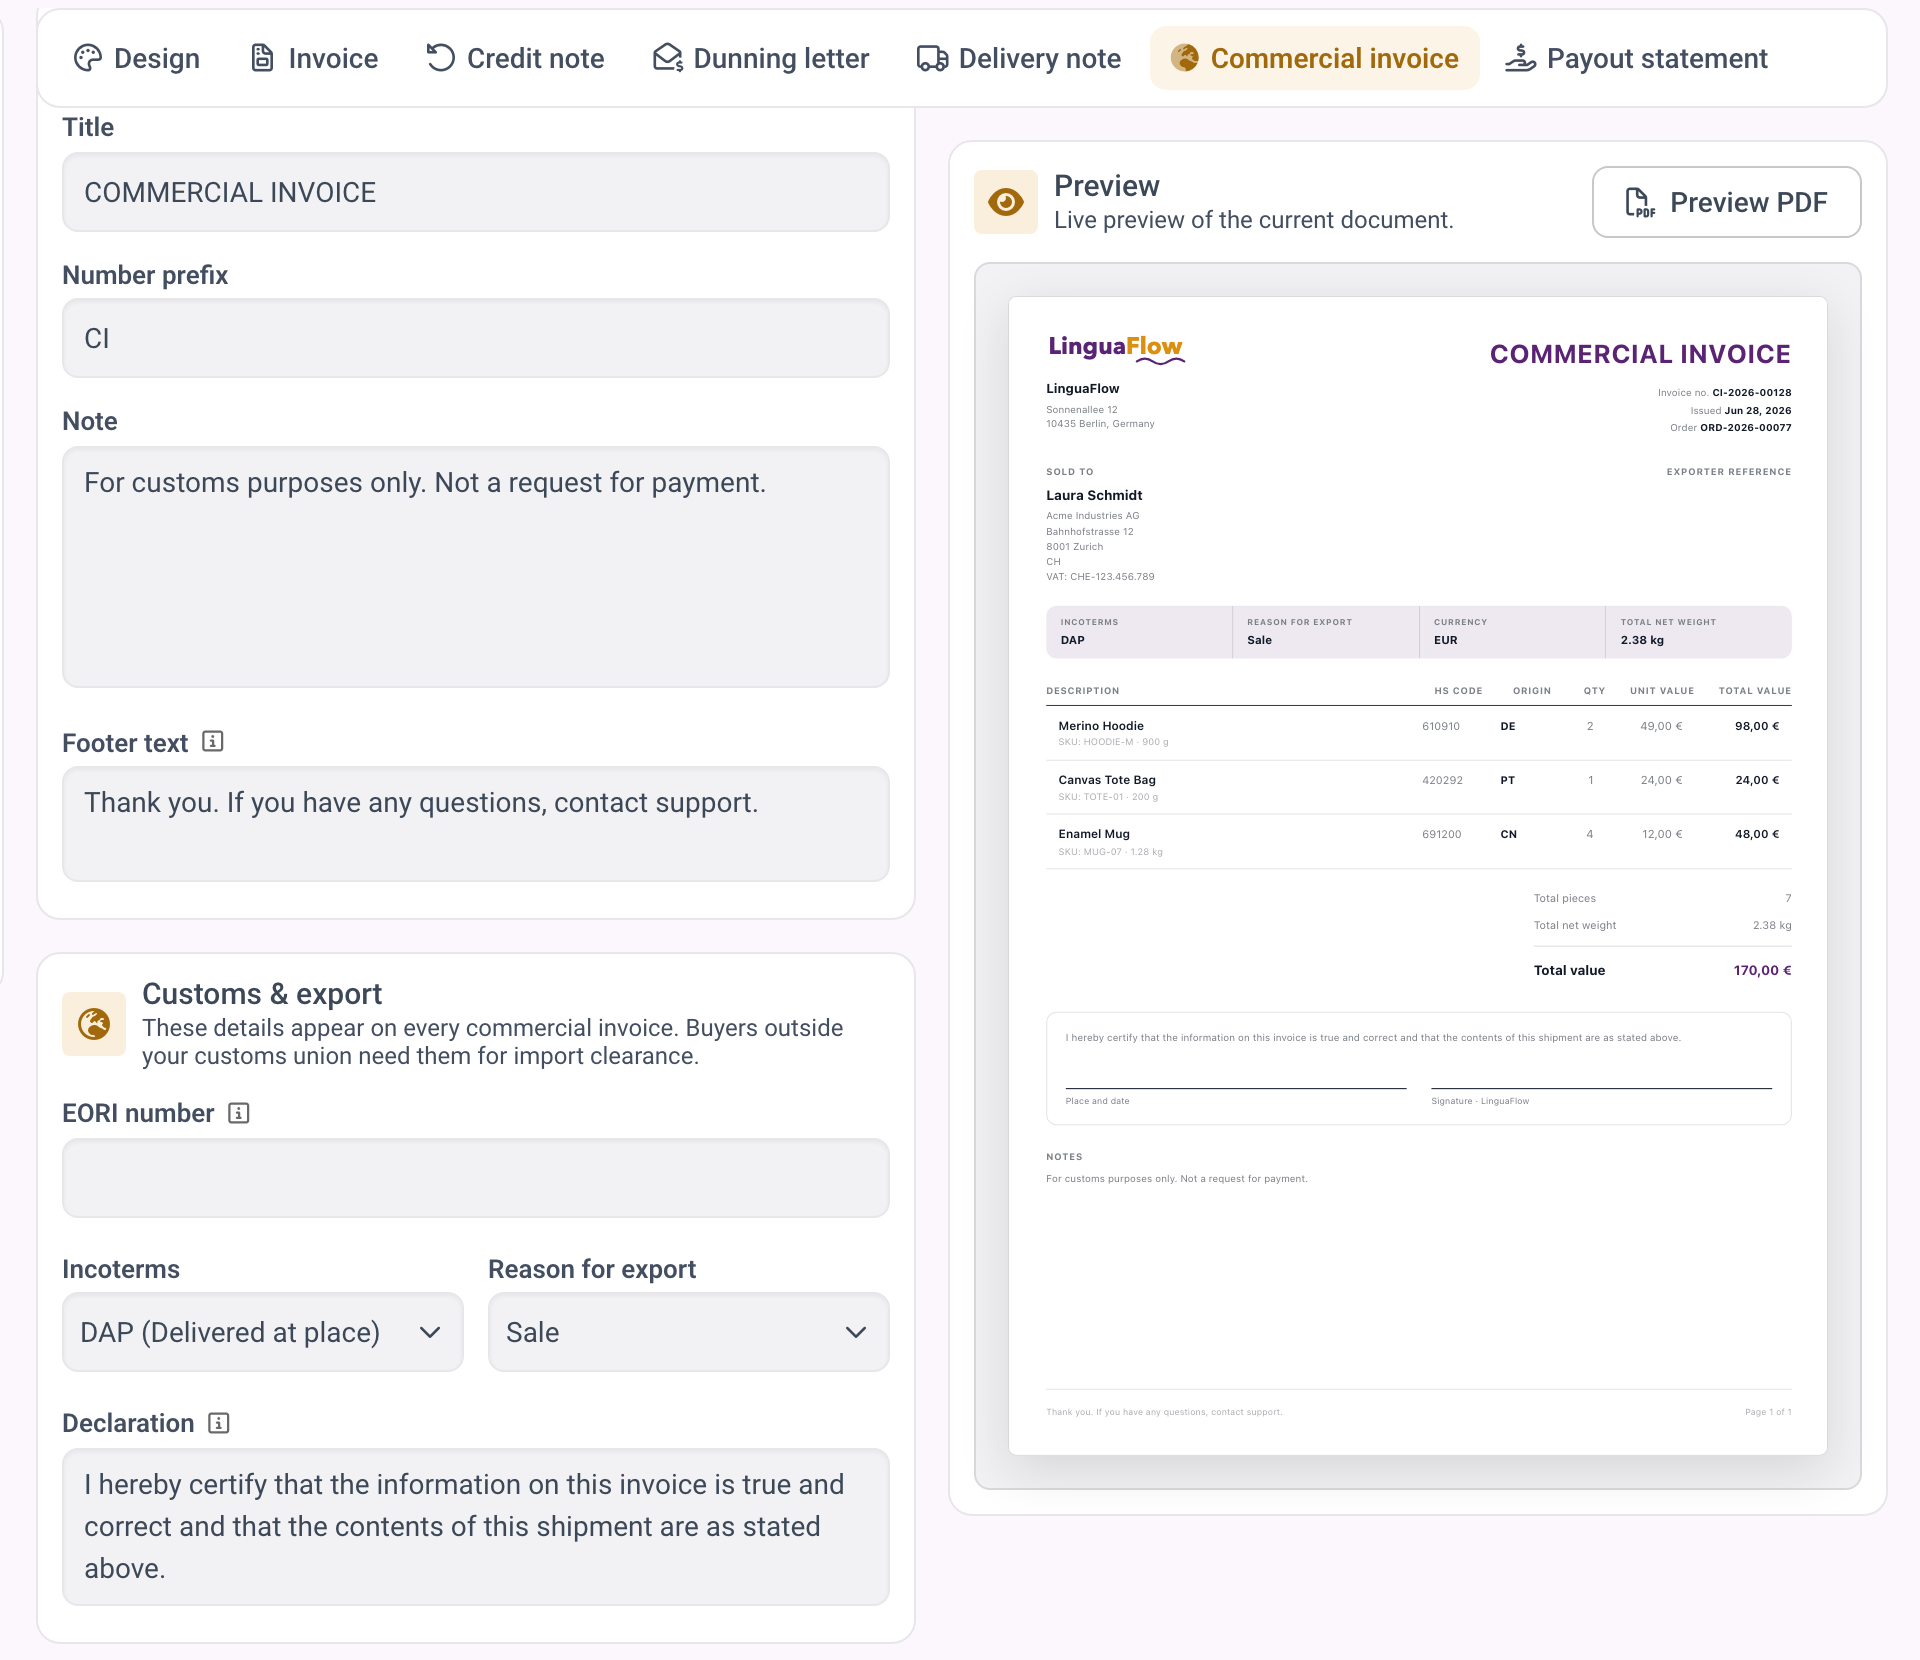The width and height of the screenshot is (1920, 1660).
Task: Click the Credit note undo-arrow icon
Action: pyautogui.click(x=440, y=58)
